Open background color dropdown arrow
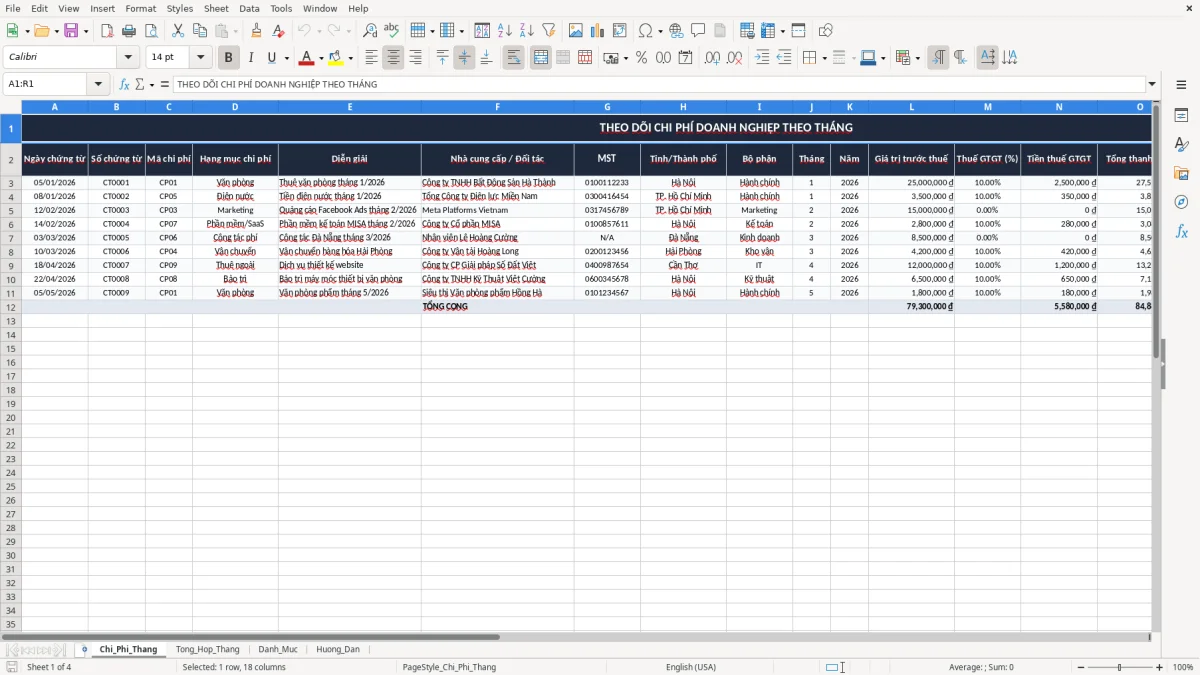Screen dimensions: 1200x675 [x=350, y=58]
